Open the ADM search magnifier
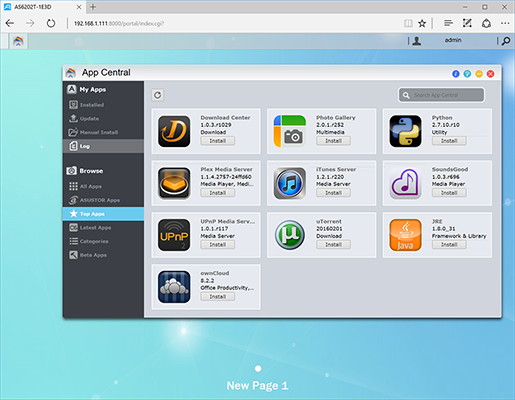This screenshot has height=400, width=515. [x=506, y=41]
